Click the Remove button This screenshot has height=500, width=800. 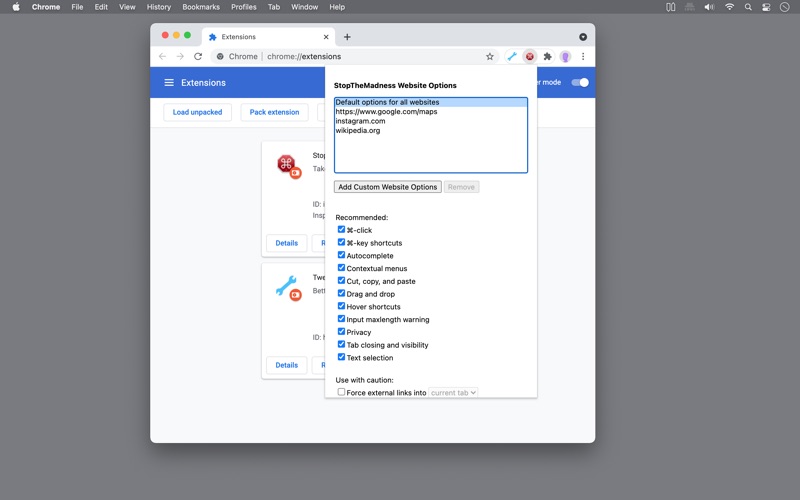pos(461,187)
